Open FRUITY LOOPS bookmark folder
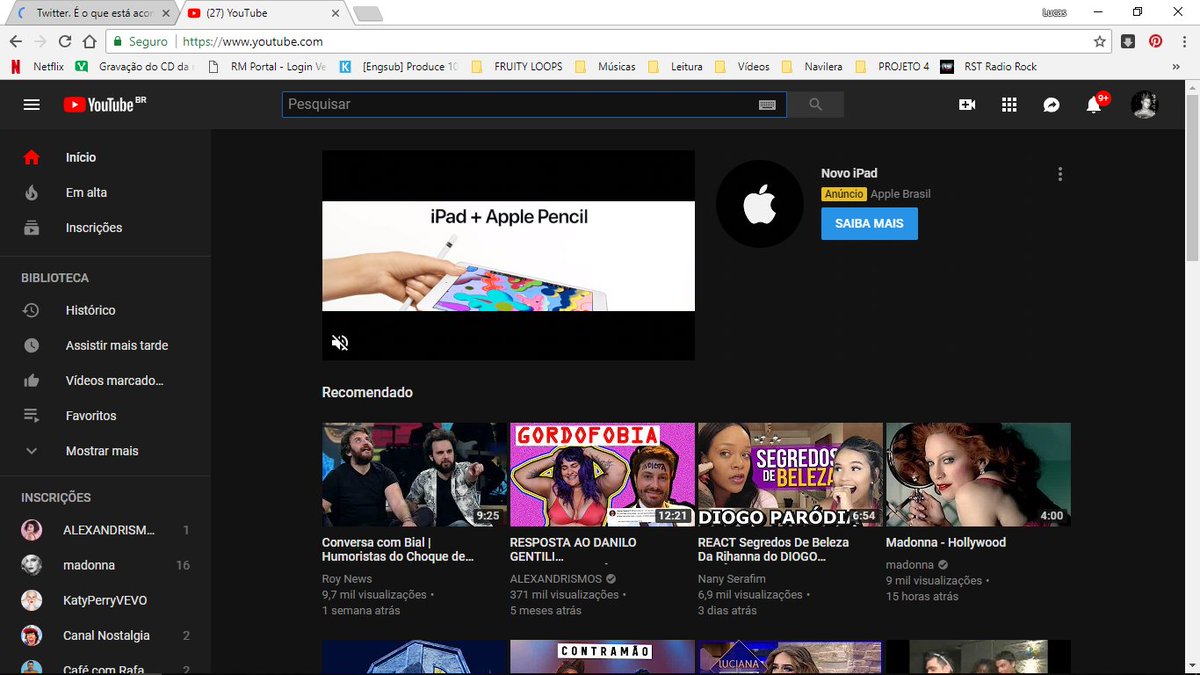This screenshot has width=1200, height=675. click(517, 67)
